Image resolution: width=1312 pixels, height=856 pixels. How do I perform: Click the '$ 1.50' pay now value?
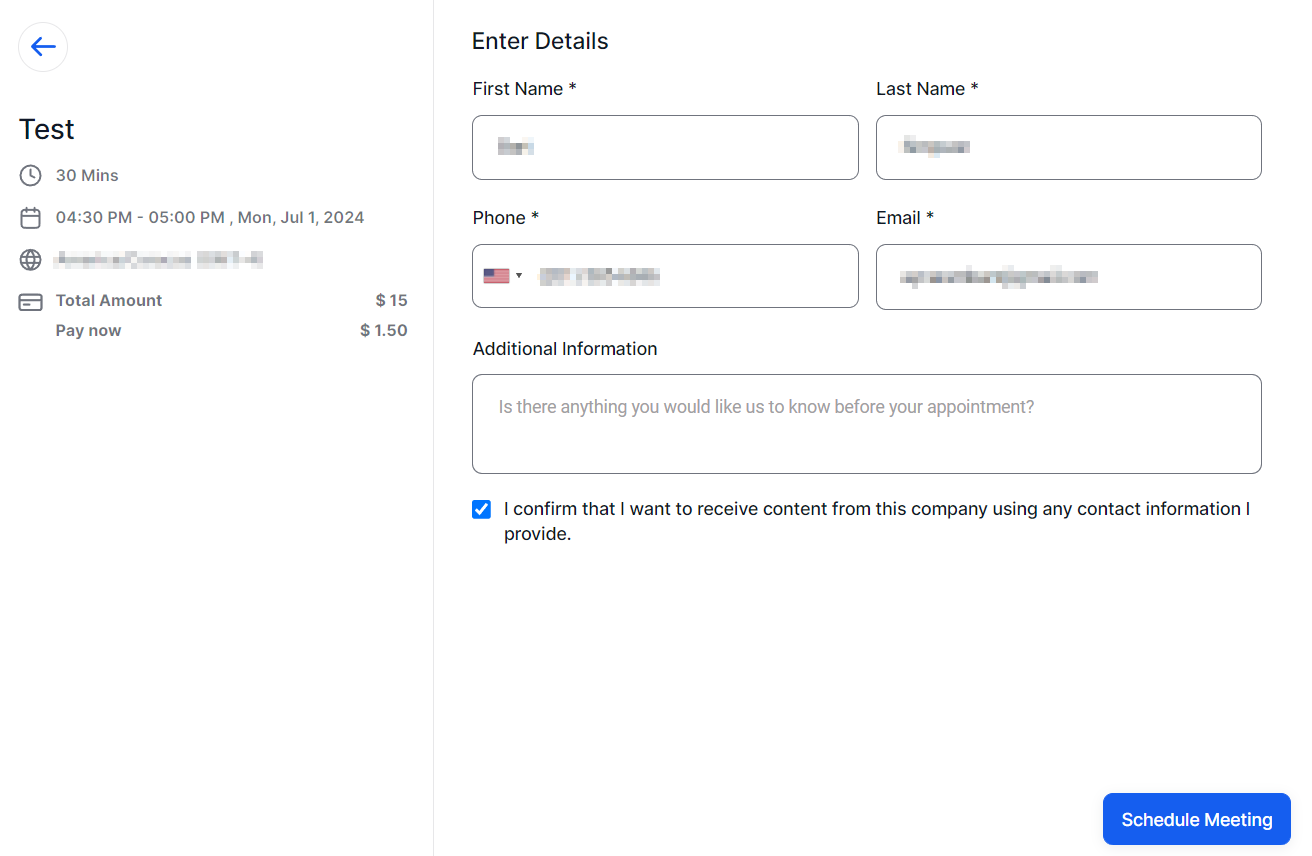[x=384, y=331]
